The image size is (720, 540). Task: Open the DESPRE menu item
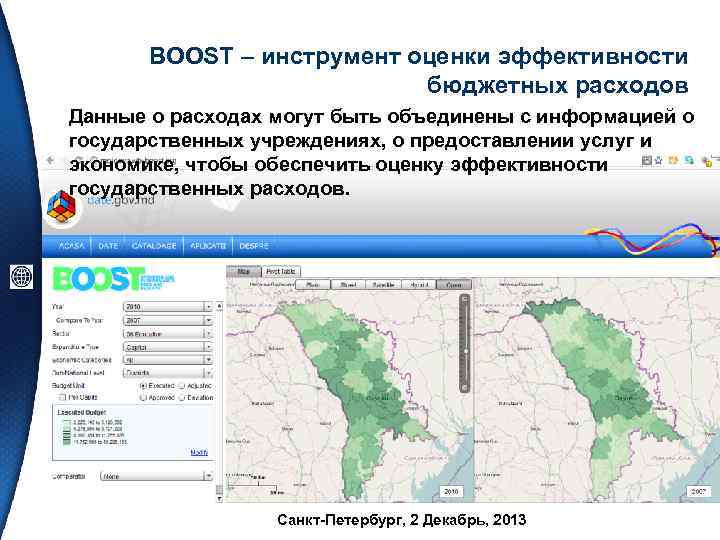pos(254,246)
